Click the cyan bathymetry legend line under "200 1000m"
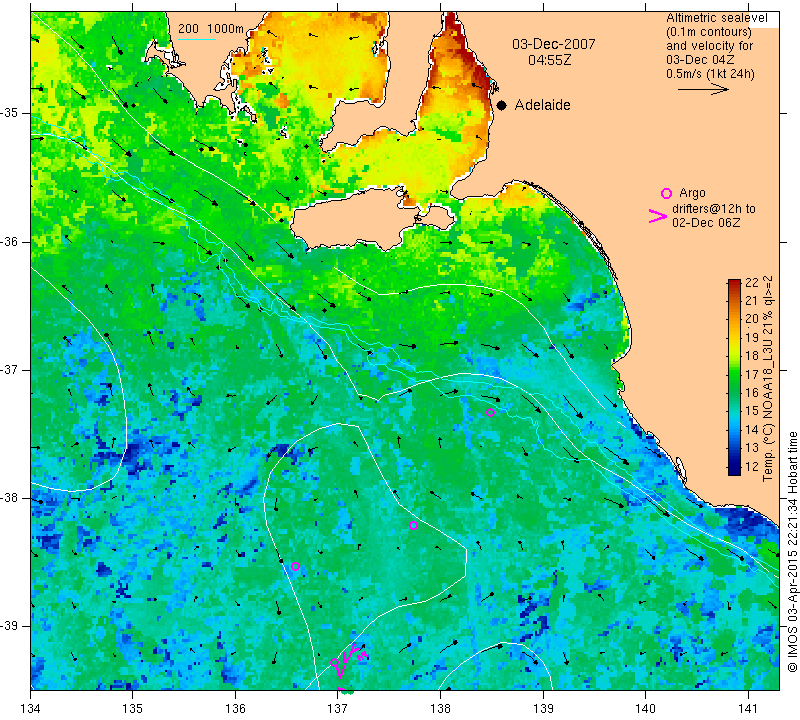Viewport: 800px width, 720px height. pyautogui.click(x=197, y=39)
